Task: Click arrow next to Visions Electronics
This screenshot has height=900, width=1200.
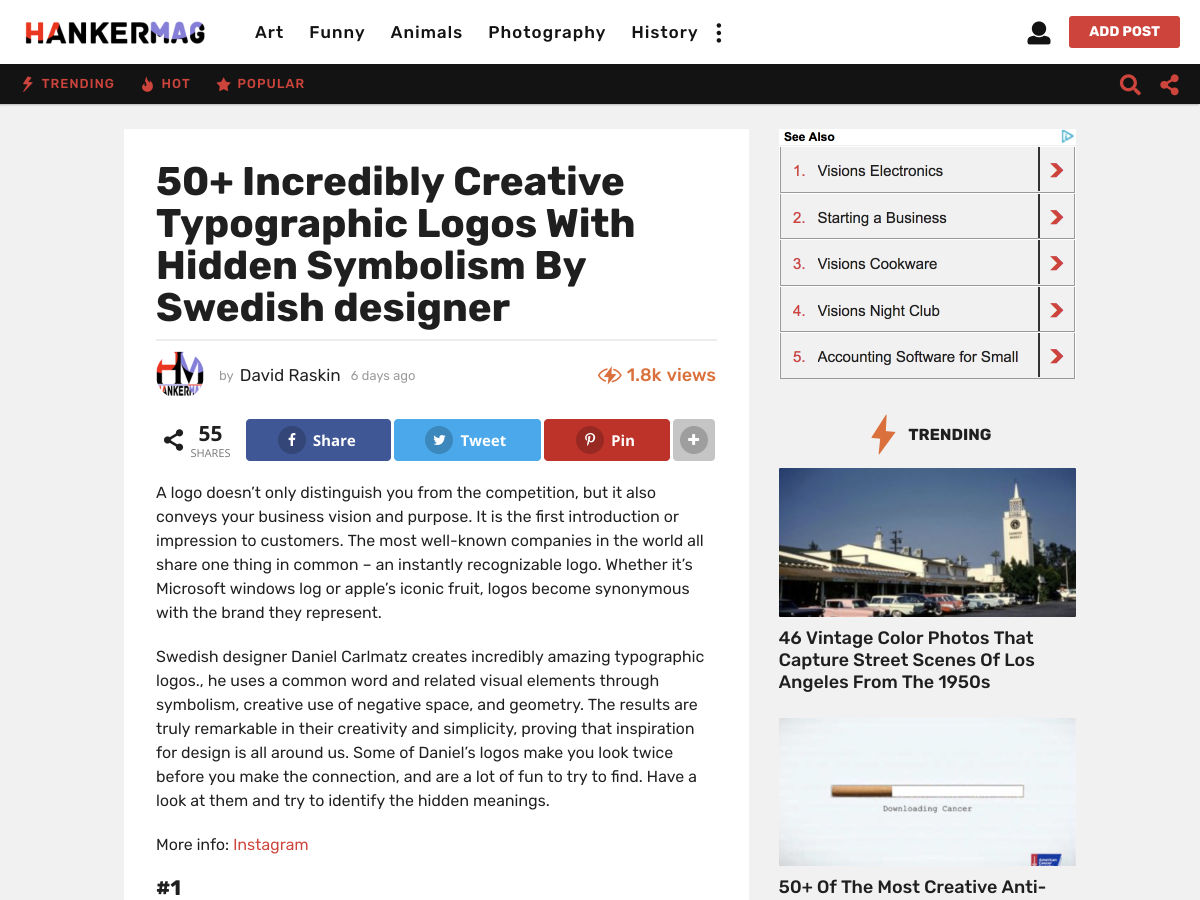Action: 1057,171
